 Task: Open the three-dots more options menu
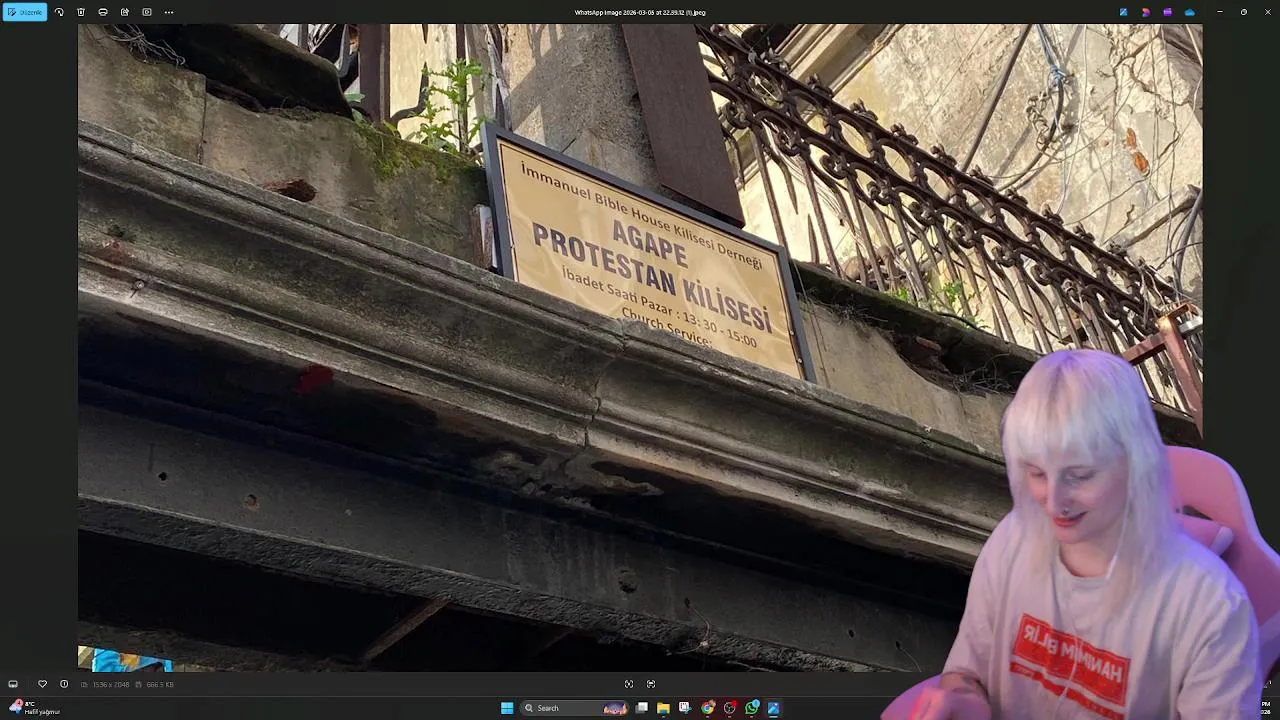coord(169,12)
